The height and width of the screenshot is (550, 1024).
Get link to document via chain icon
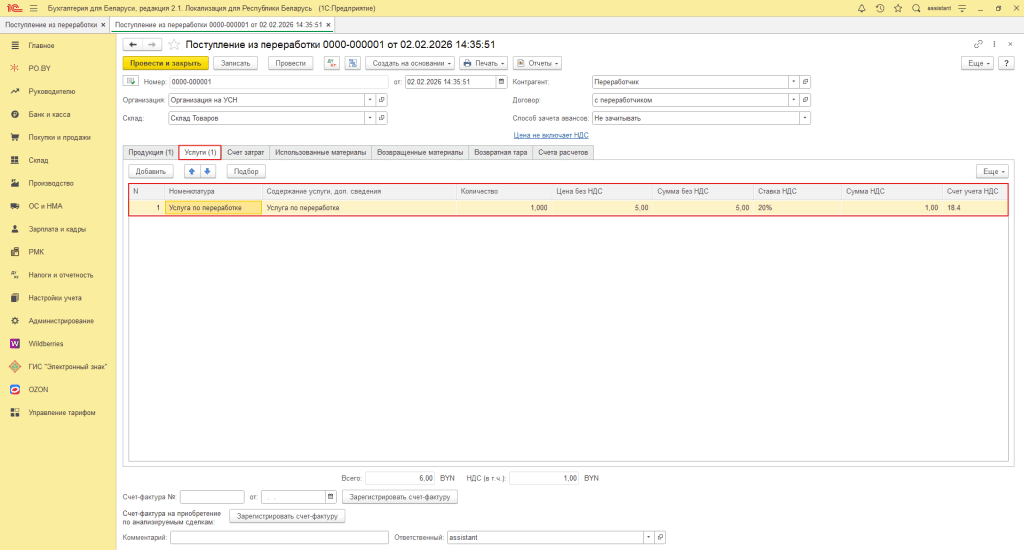point(978,45)
